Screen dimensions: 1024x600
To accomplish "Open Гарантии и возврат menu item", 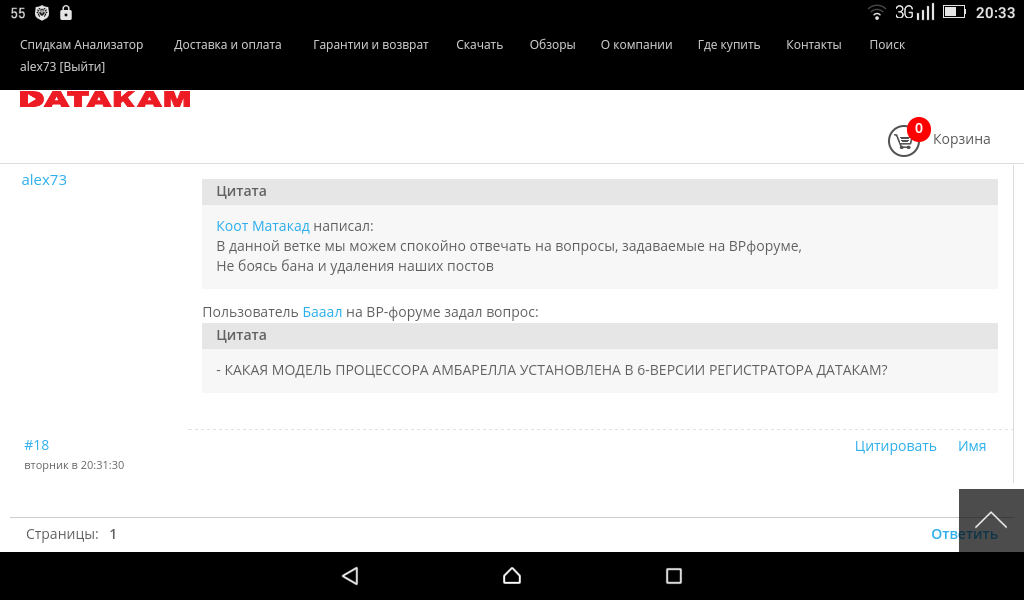I will tap(370, 45).
